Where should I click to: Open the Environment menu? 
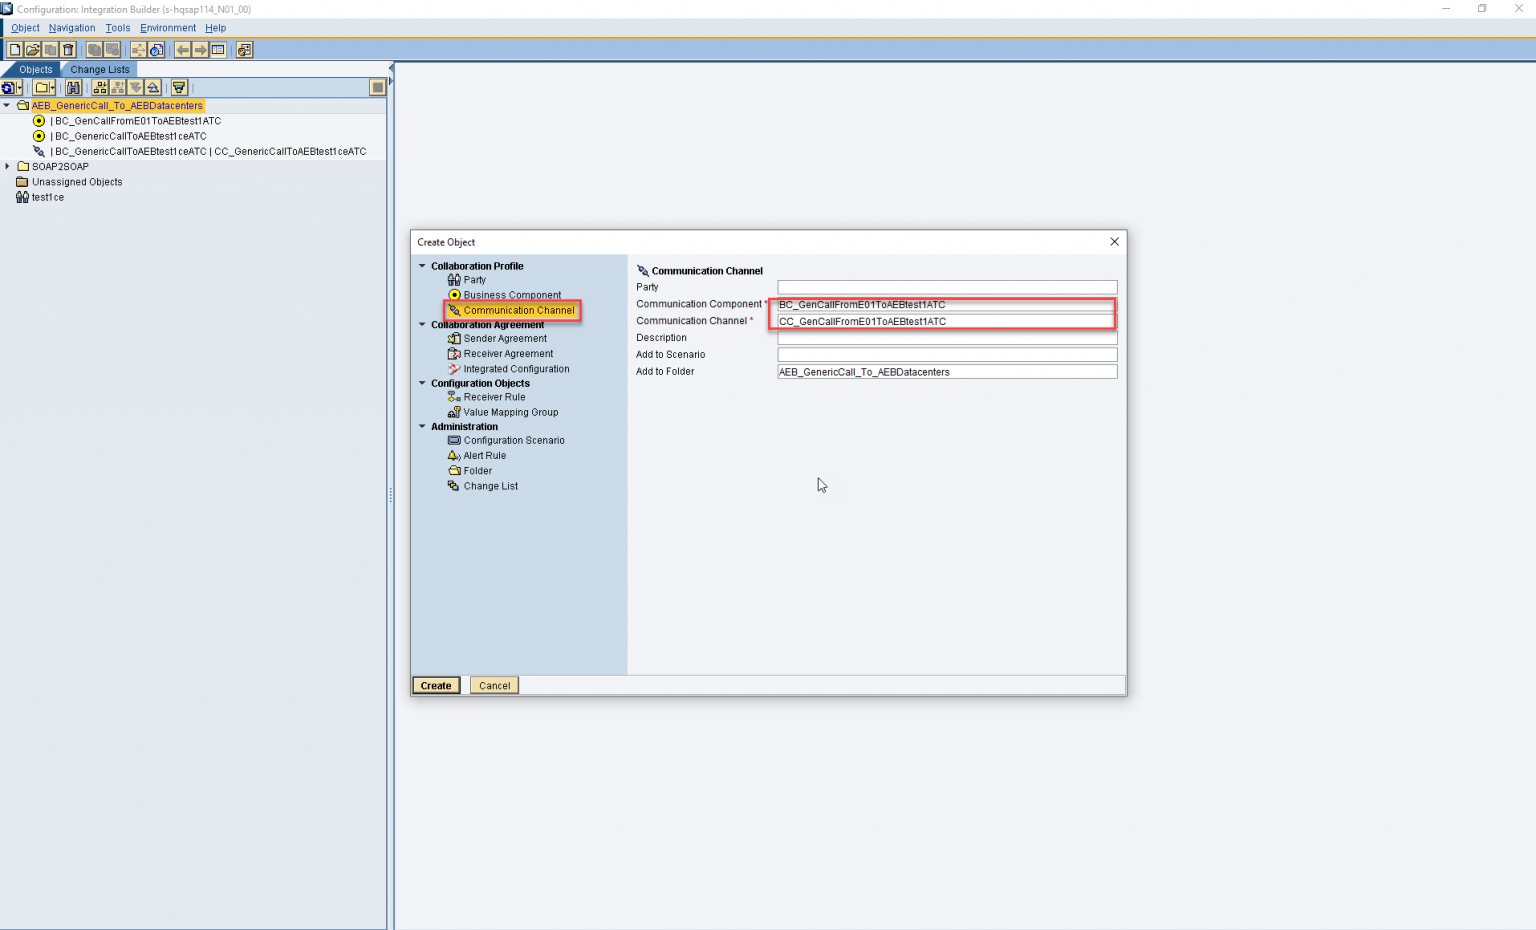tap(167, 27)
